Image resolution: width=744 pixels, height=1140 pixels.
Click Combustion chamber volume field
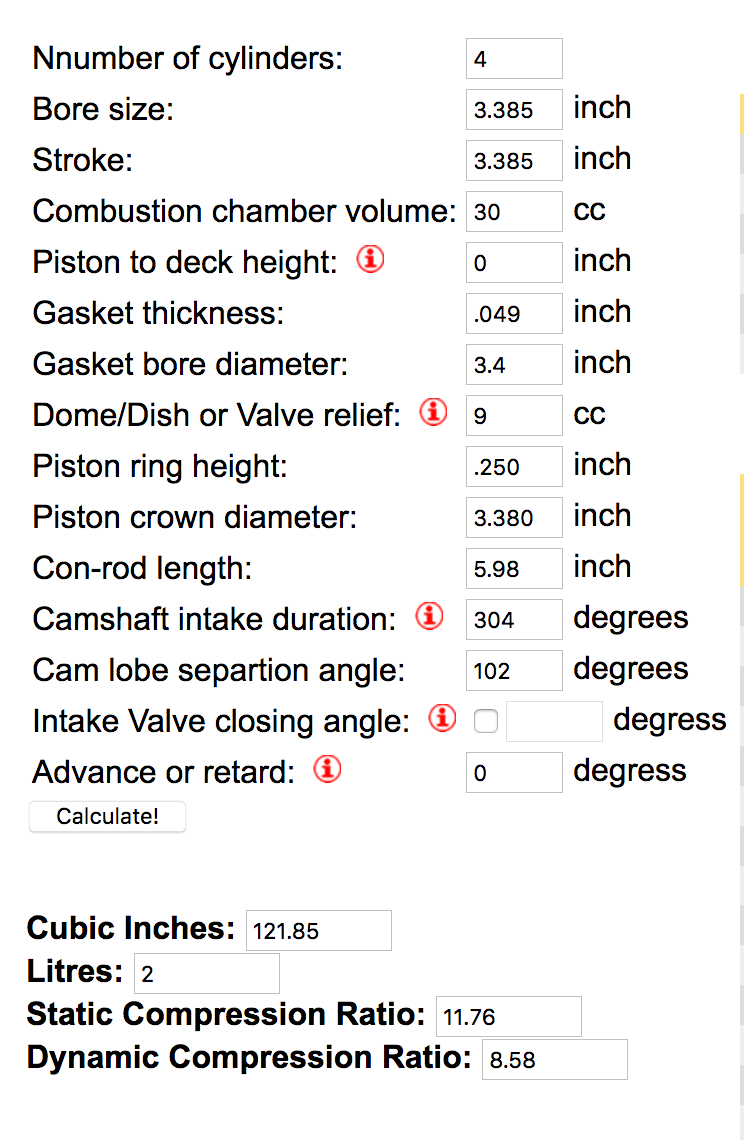(514, 212)
